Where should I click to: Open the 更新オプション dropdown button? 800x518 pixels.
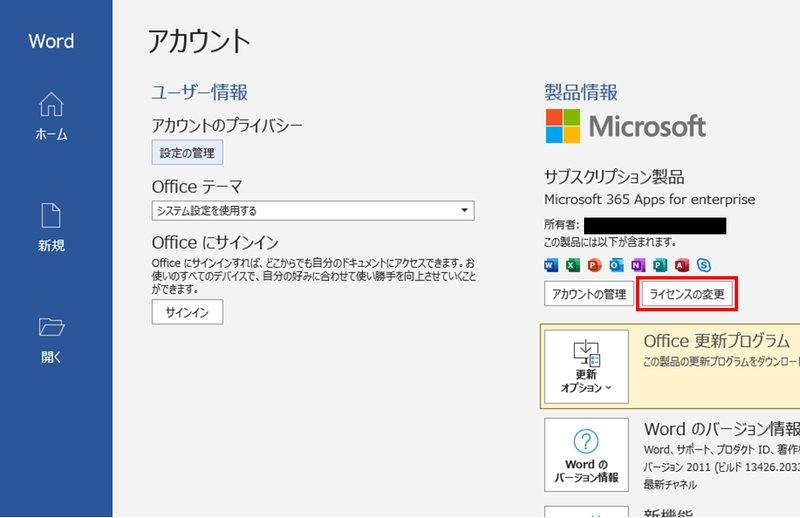(x=586, y=366)
